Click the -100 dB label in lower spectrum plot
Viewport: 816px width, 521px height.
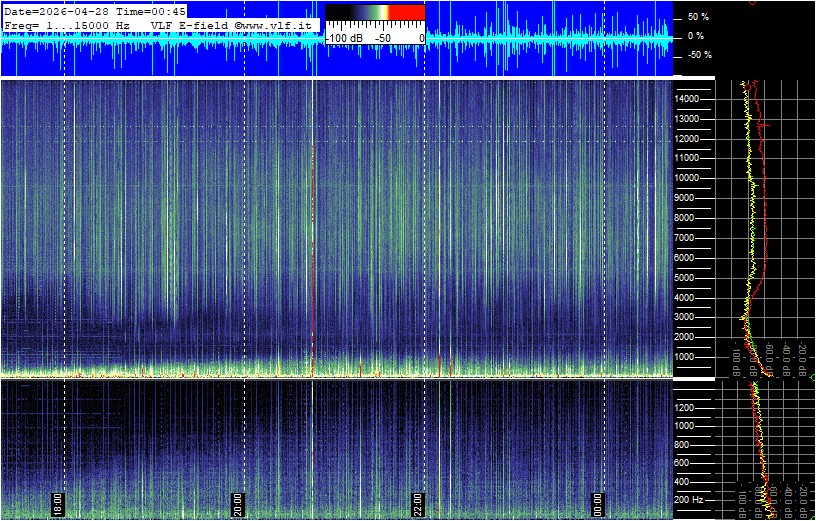(741, 501)
